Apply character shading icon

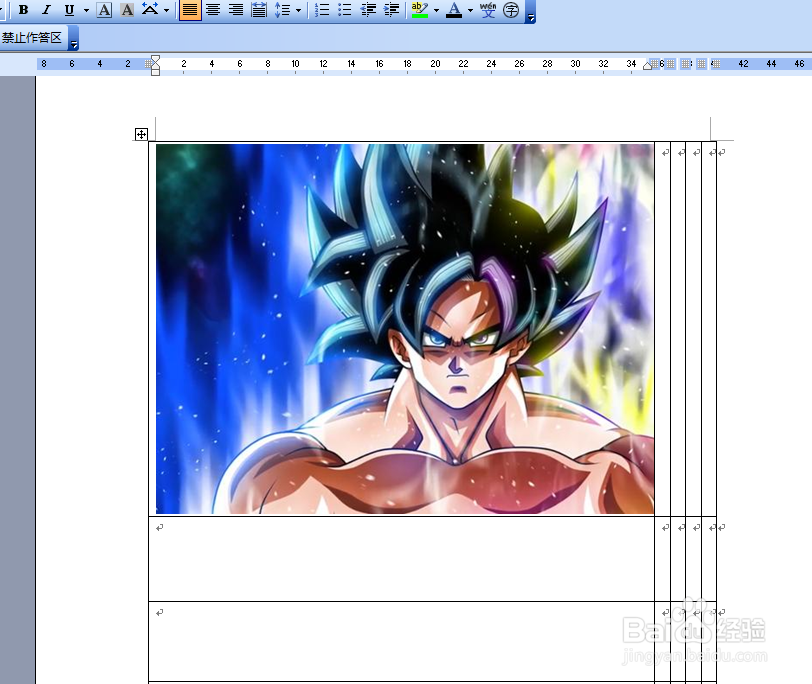point(127,9)
